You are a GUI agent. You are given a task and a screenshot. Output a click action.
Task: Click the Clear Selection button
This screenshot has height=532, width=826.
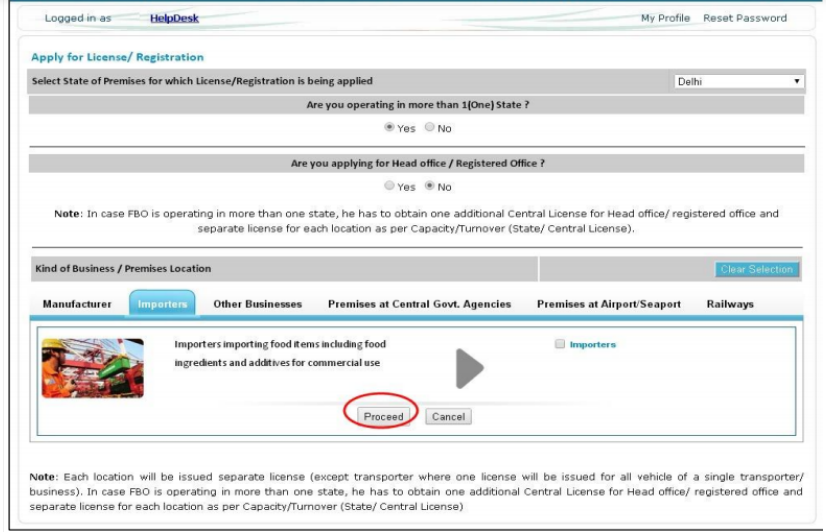757,269
